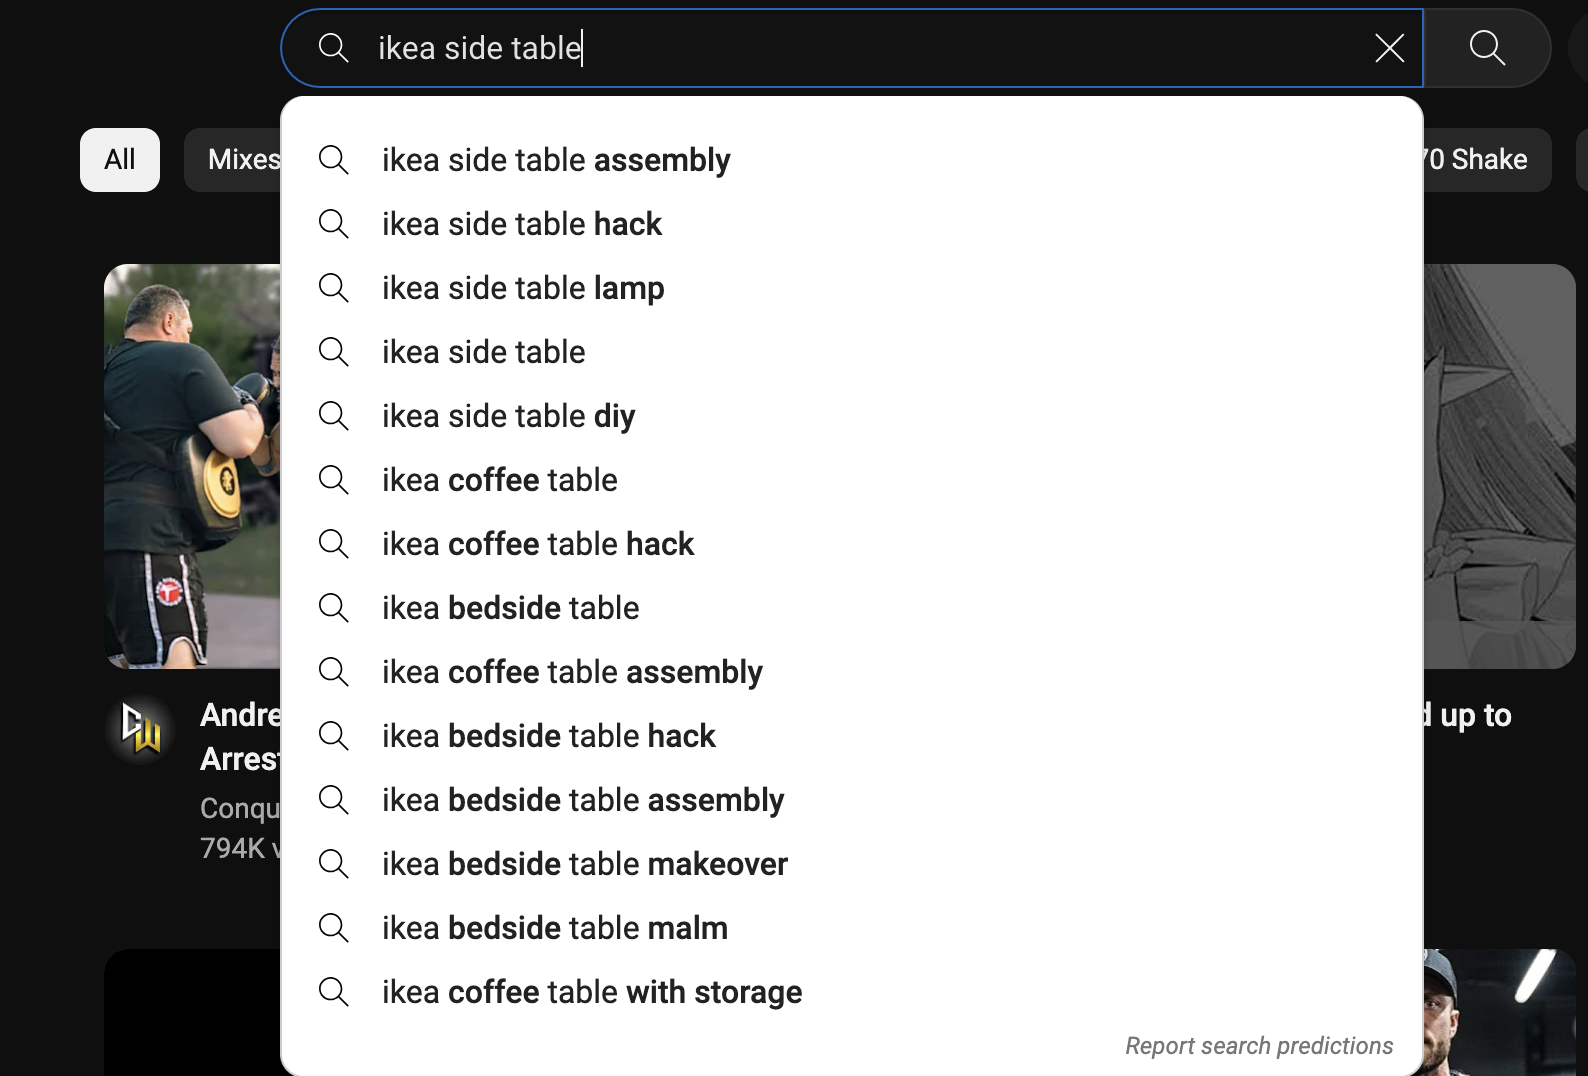This screenshot has width=1588, height=1076.
Task: Open the Conquer channel avatar icon
Action: (141, 729)
